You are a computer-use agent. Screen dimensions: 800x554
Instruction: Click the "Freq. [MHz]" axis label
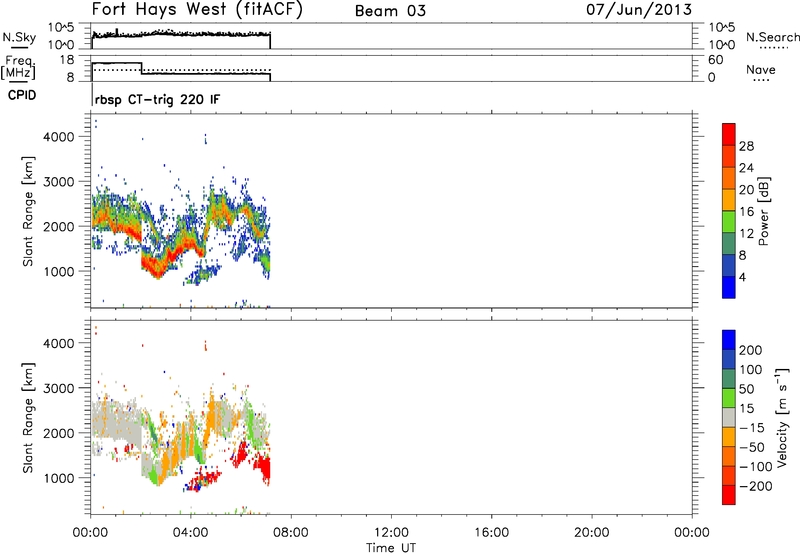(x=18, y=67)
